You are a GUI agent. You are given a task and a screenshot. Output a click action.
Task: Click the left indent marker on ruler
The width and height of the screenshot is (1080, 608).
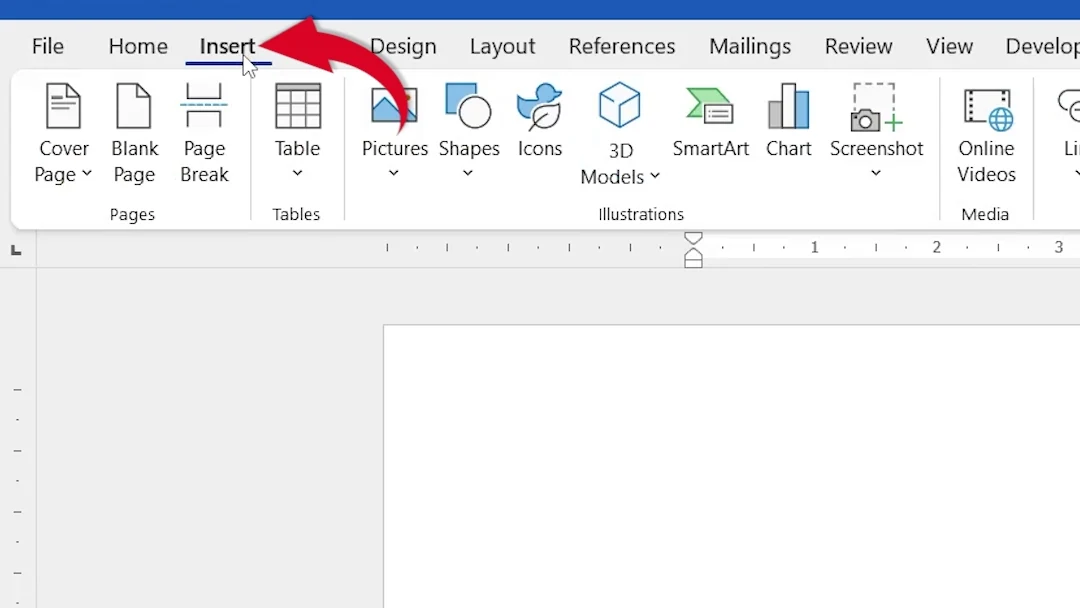(x=694, y=262)
